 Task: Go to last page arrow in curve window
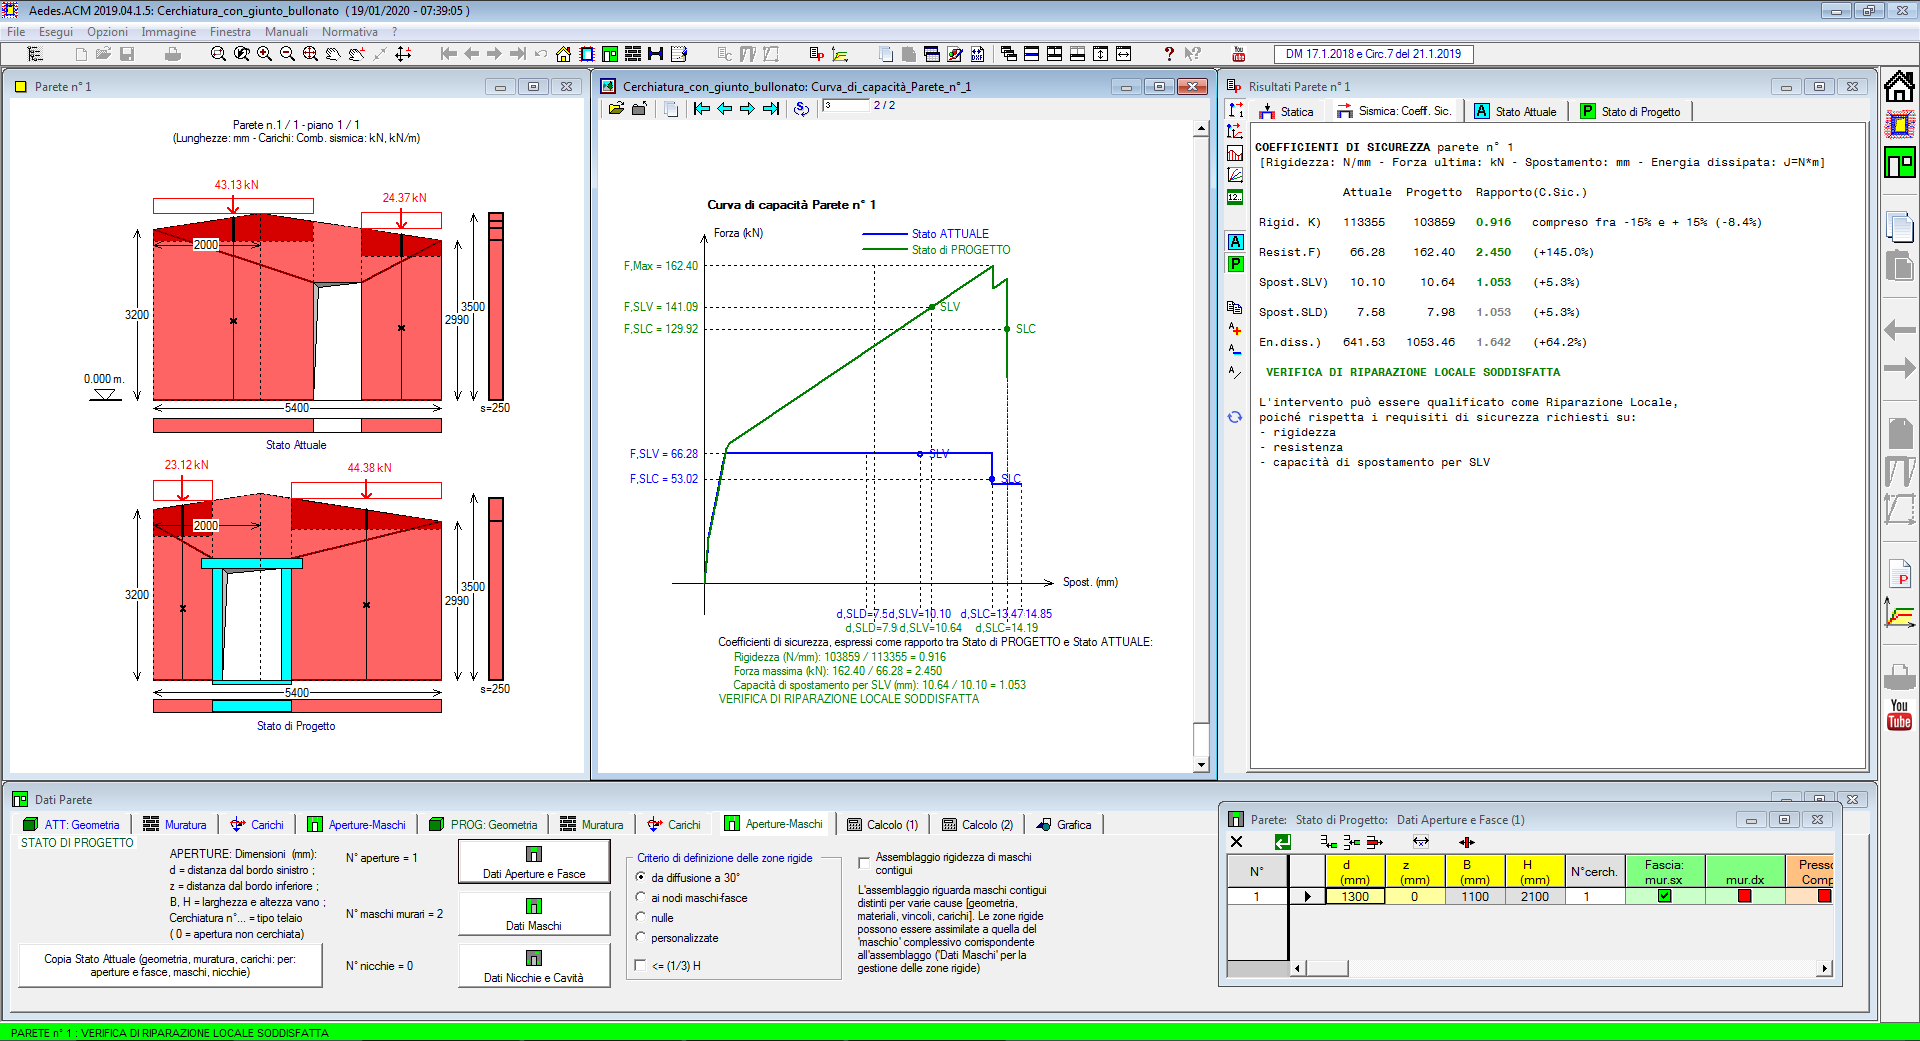pyautogui.click(x=770, y=108)
